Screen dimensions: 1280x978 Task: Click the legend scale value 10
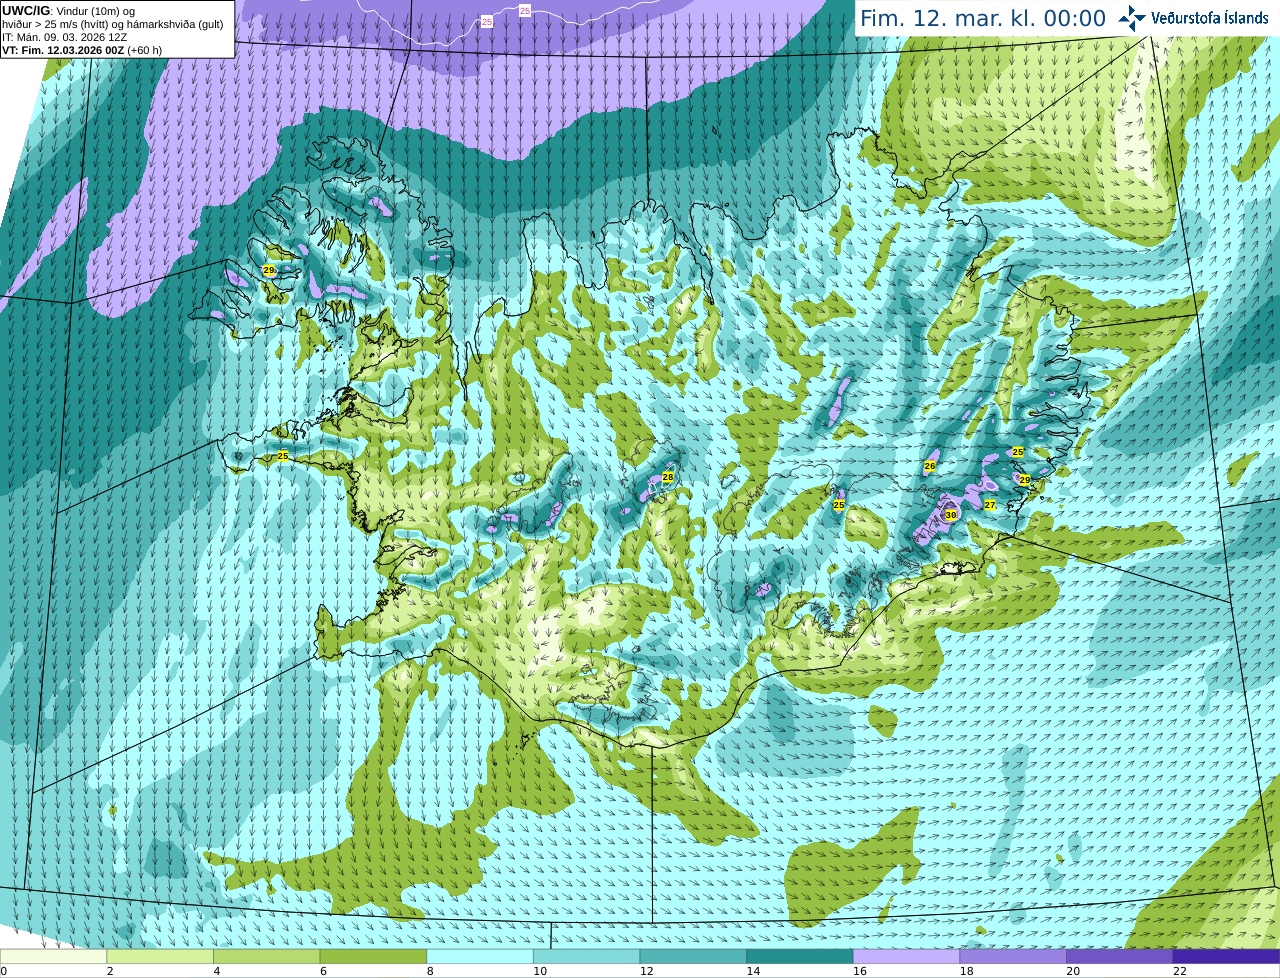540,971
